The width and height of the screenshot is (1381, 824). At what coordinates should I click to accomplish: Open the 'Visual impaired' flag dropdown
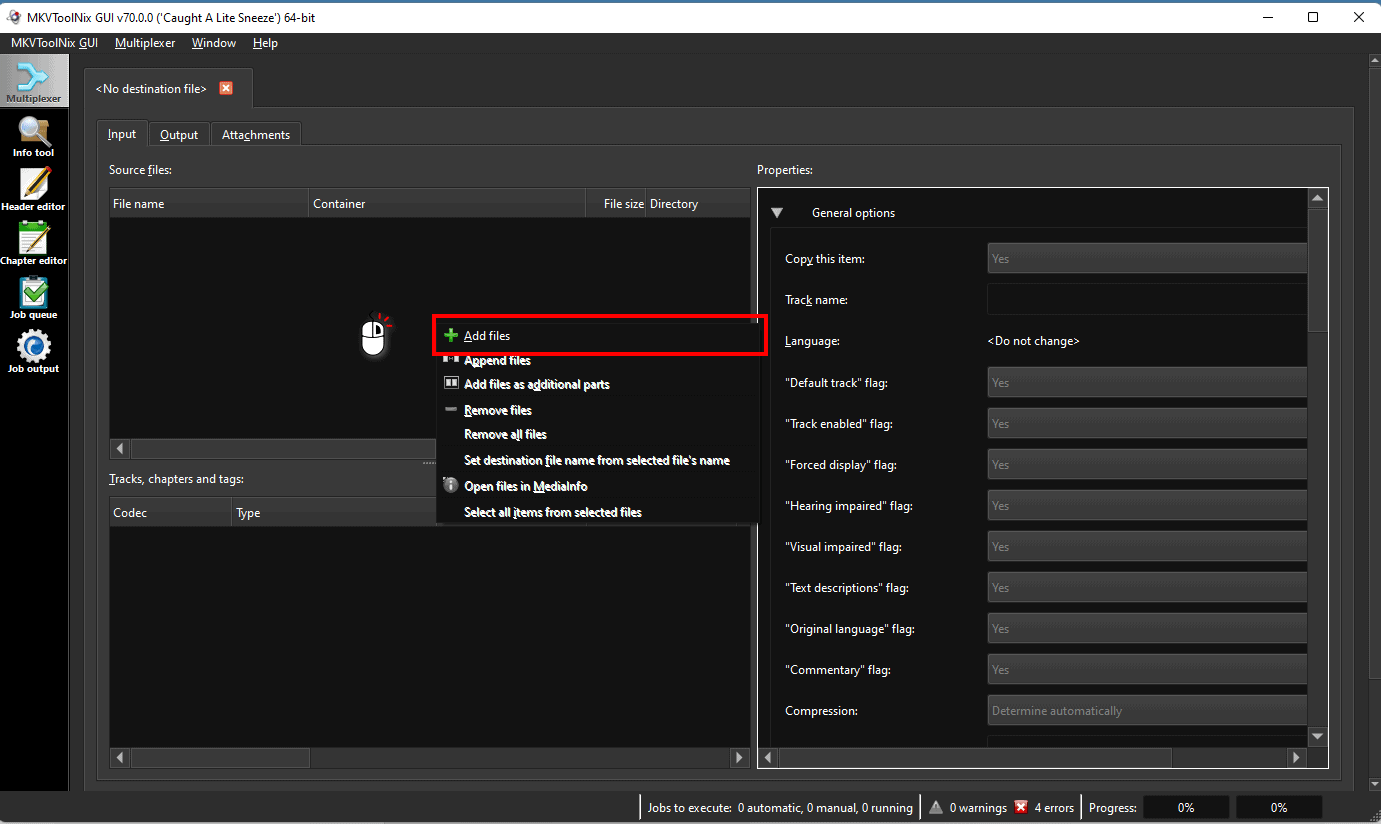(x=1147, y=546)
